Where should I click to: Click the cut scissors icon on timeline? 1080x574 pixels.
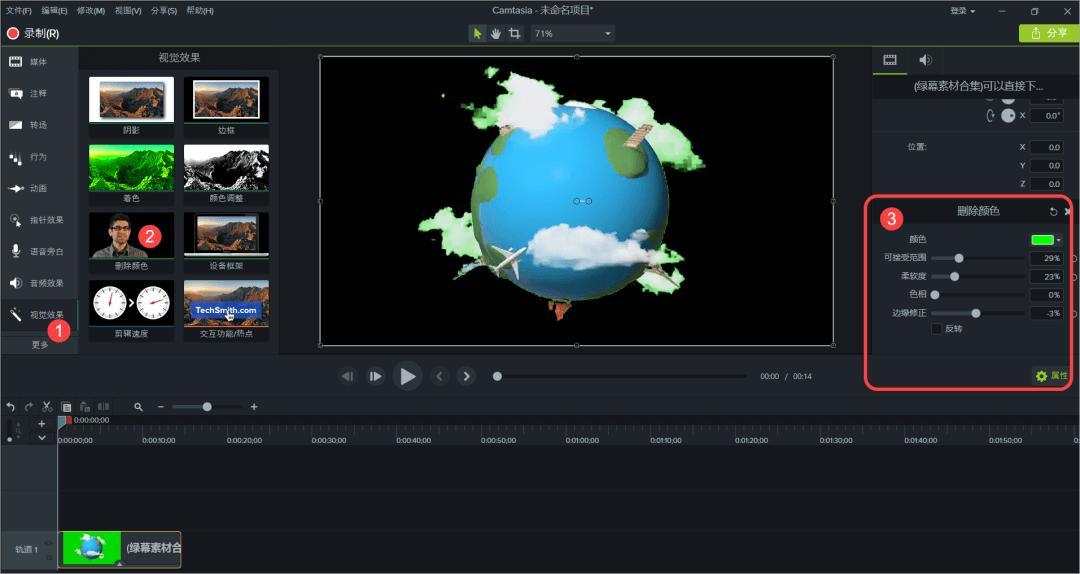click(47, 407)
